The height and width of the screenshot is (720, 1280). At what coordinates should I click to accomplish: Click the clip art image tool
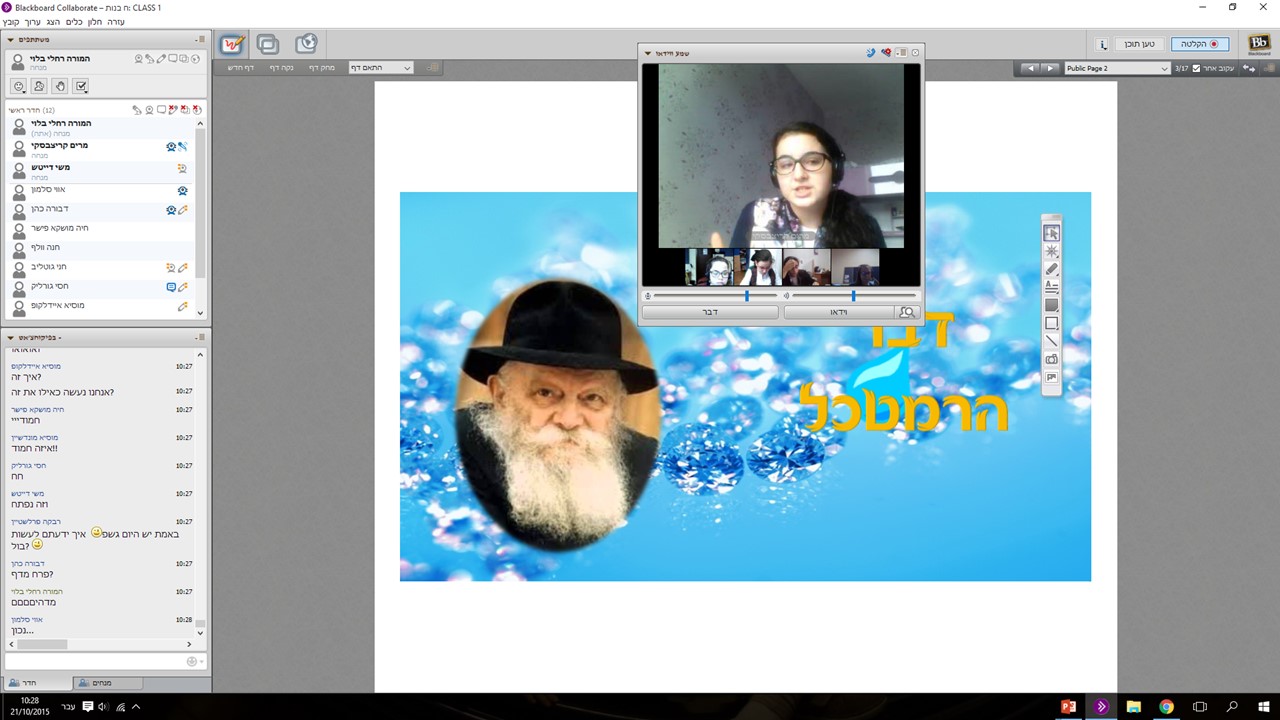(x=1051, y=377)
